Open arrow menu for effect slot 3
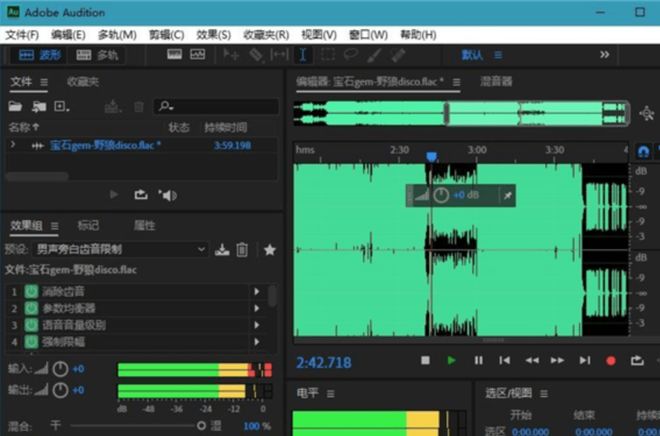Viewport: 660px width, 436px height. 257,325
